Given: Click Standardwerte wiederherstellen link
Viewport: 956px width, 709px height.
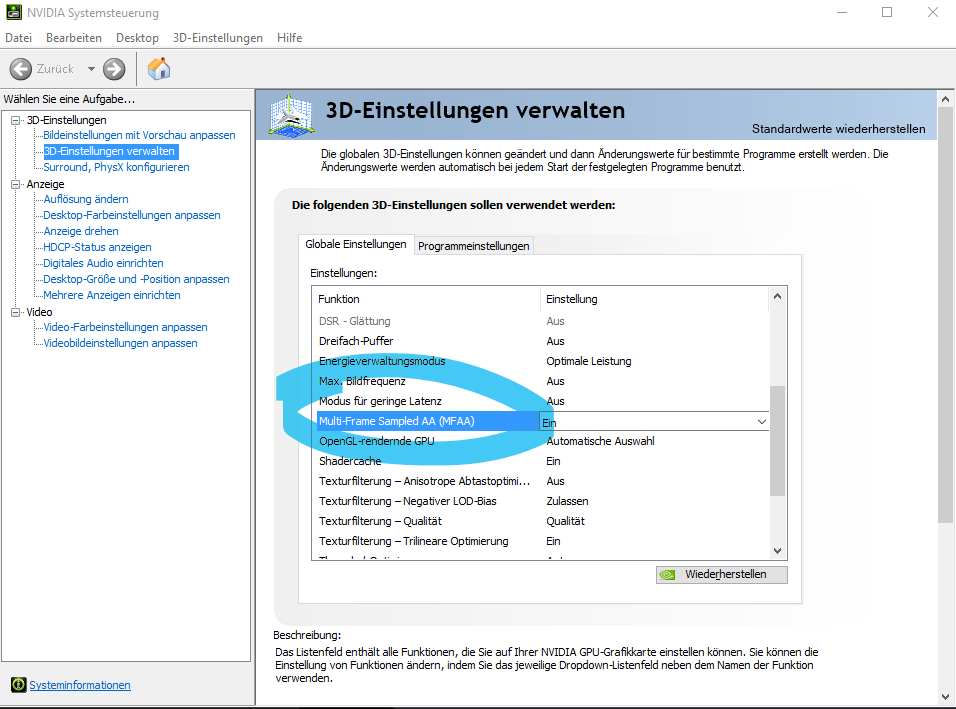Looking at the screenshot, I should click(x=838, y=129).
